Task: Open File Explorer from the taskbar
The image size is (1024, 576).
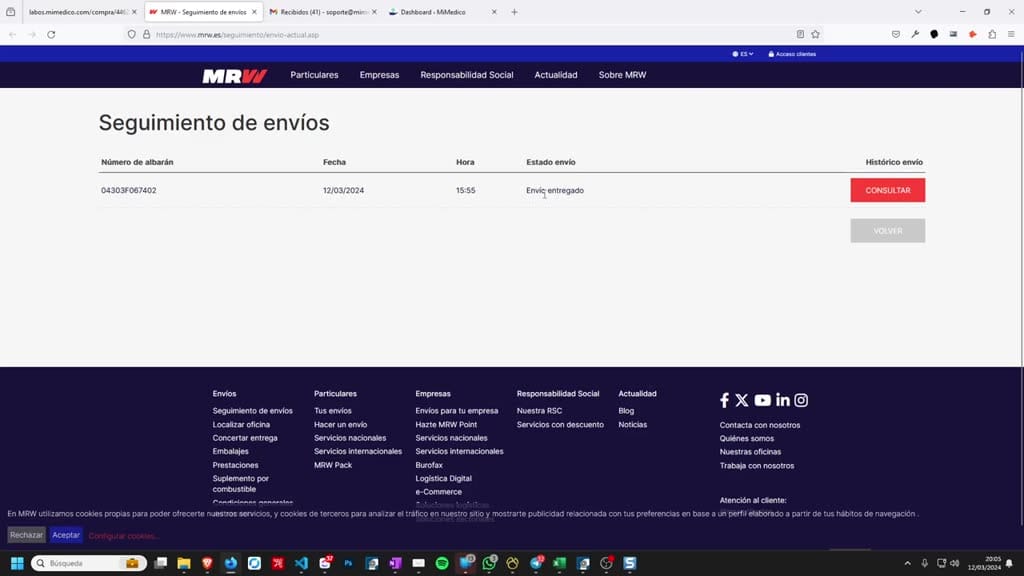Action: 184,563
